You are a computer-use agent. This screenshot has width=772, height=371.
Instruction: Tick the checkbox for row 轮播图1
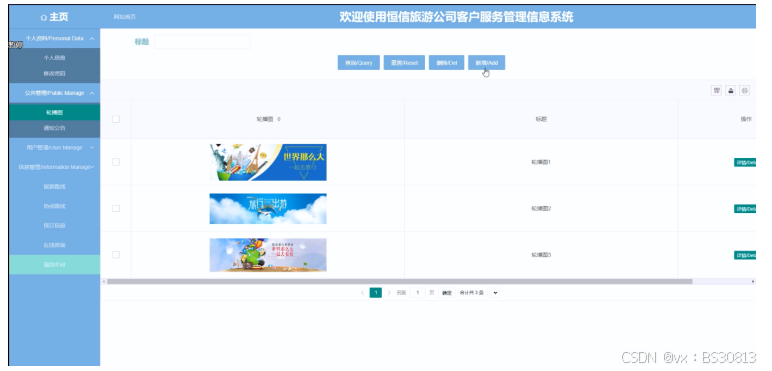[x=116, y=162]
